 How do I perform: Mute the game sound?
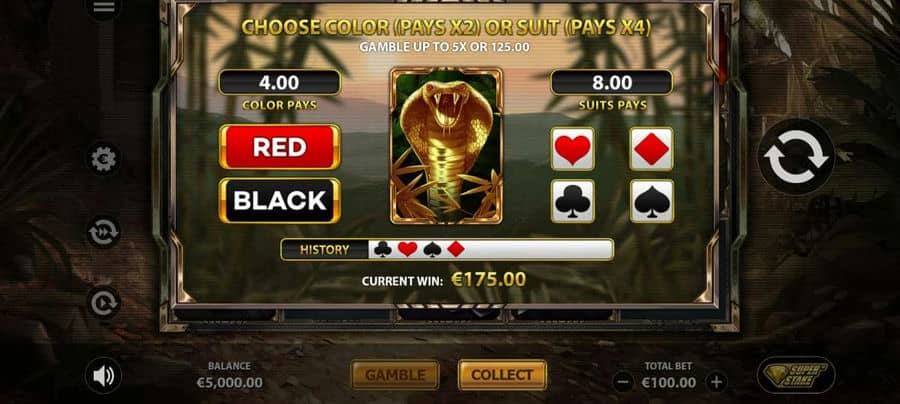(x=103, y=376)
